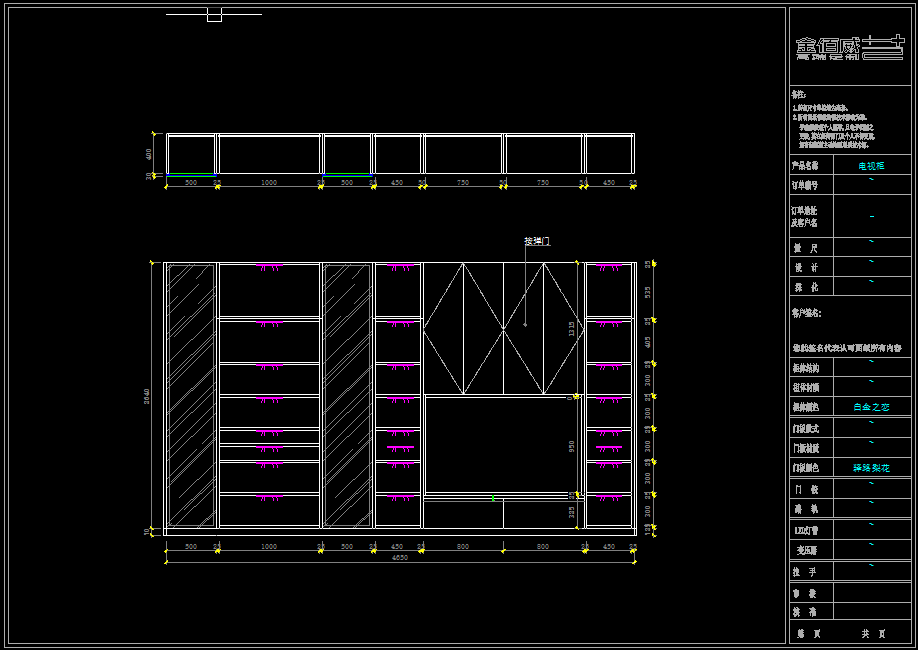Click the 备注 notes heading
The width and height of the screenshot is (918, 650).
click(798, 94)
